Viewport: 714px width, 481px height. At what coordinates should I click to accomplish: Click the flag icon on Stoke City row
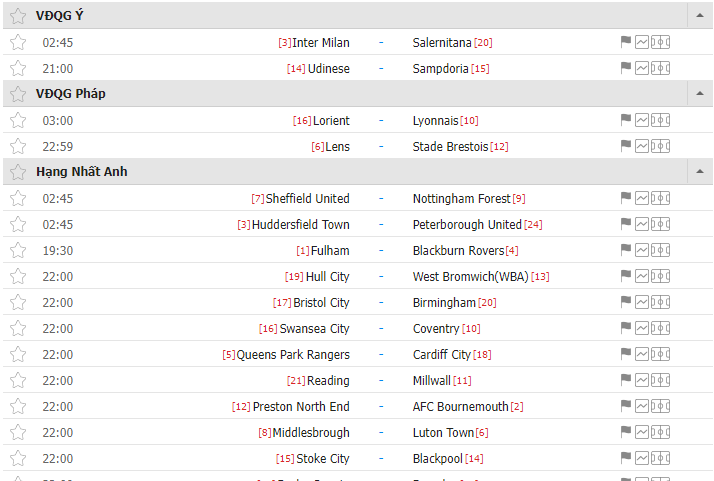626,457
